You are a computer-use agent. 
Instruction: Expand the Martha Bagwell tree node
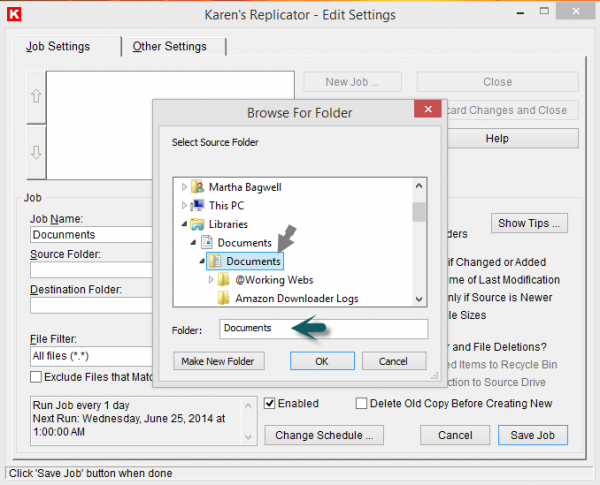[184, 187]
